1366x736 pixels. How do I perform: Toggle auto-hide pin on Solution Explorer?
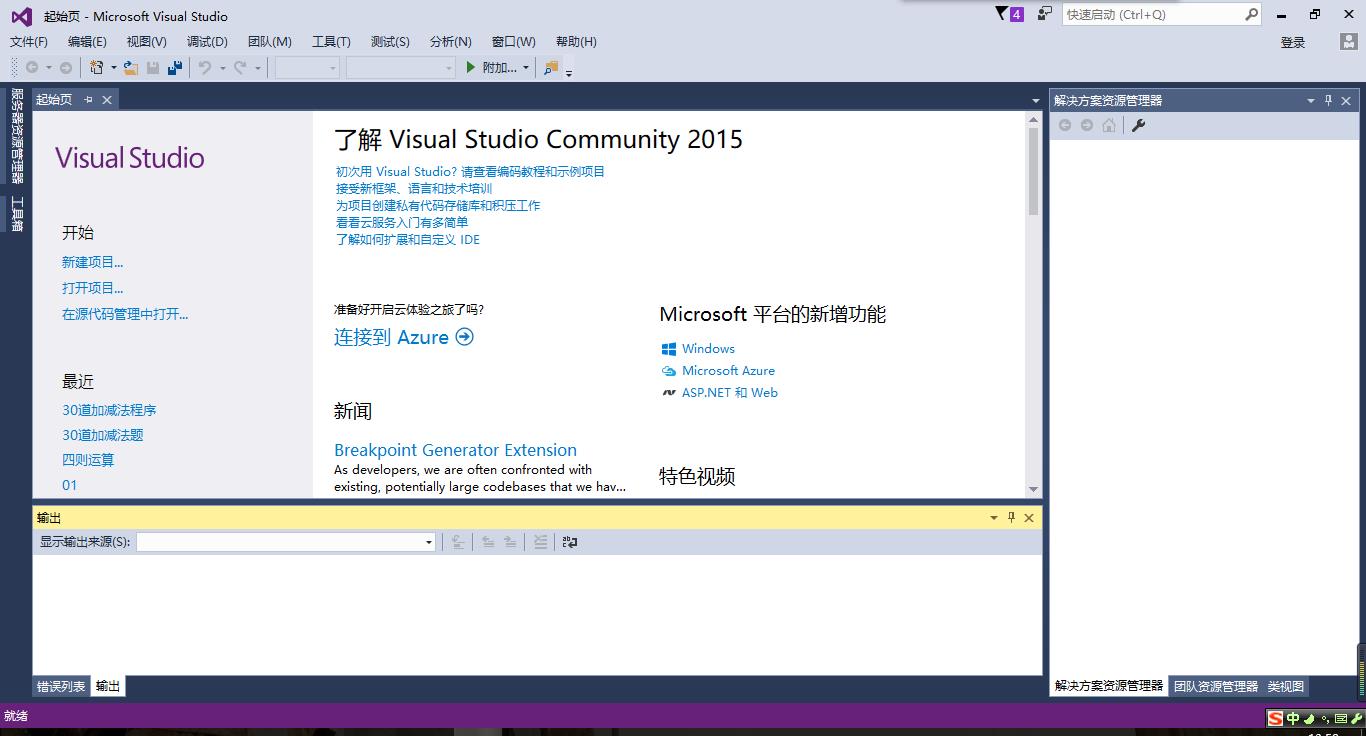click(1328, 100)
